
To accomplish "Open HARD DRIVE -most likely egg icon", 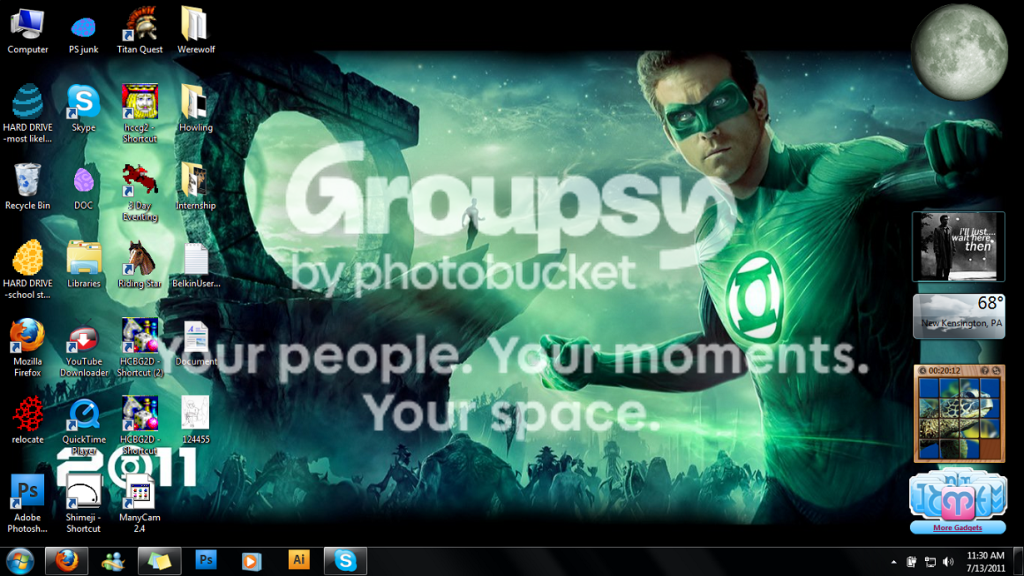I will pos(27,114).
